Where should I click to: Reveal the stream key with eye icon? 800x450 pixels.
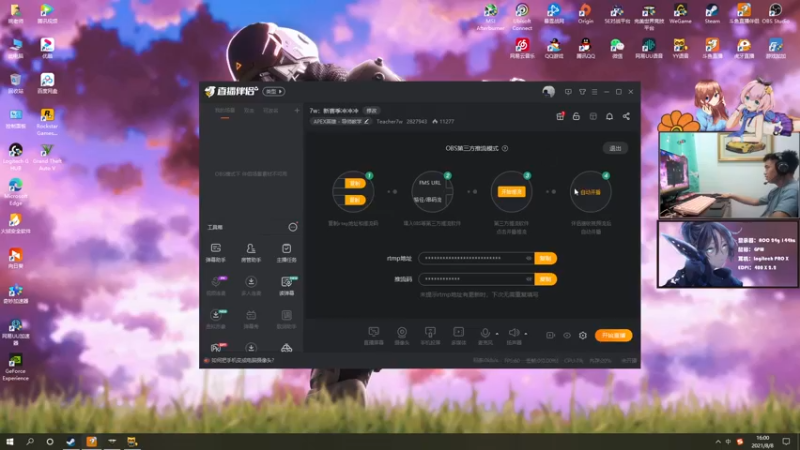click(529, 279)
